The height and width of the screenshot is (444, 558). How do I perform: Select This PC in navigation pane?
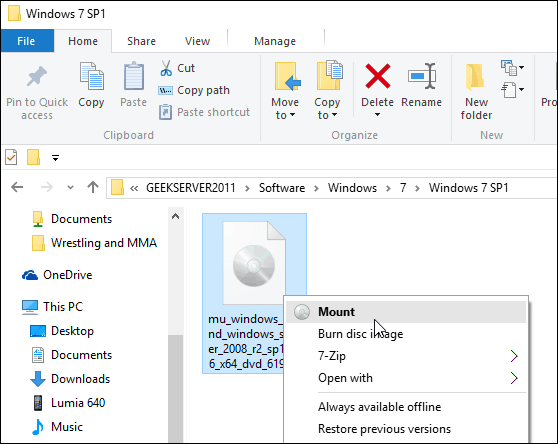tap(52, 307)
